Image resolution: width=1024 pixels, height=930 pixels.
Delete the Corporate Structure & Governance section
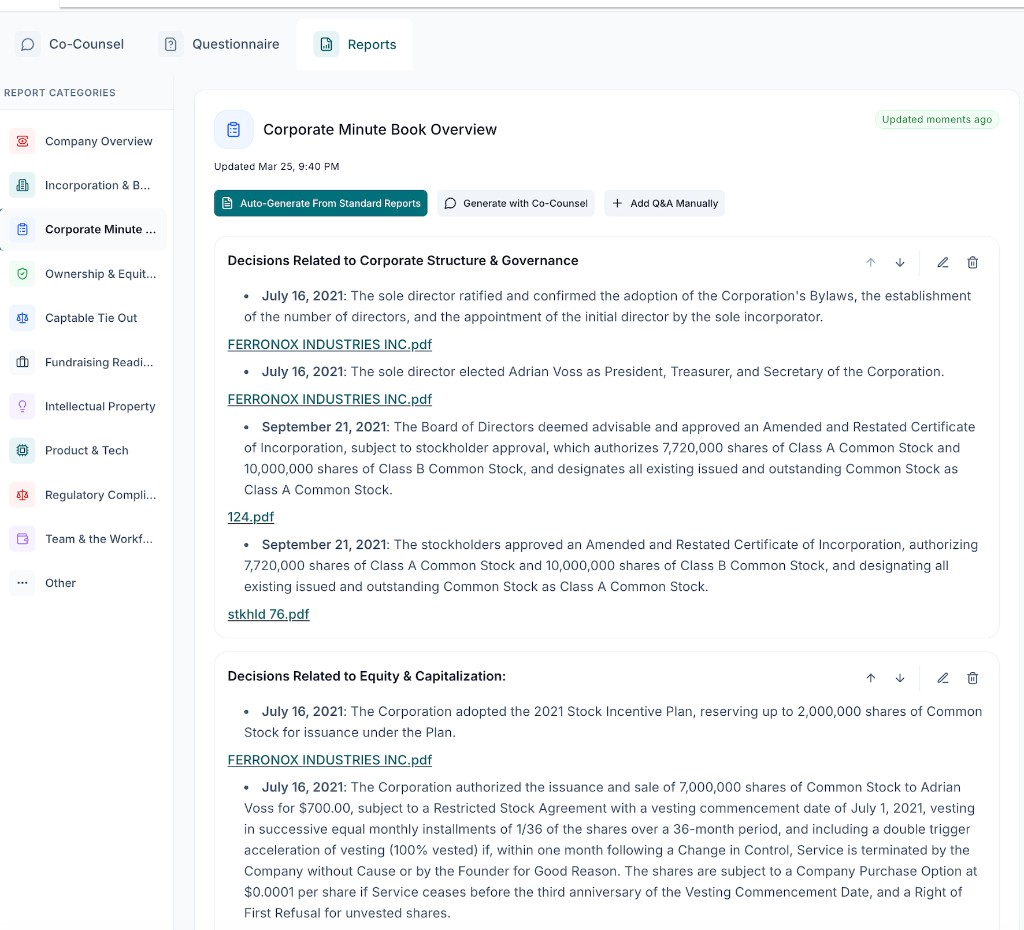click(972, 262)
